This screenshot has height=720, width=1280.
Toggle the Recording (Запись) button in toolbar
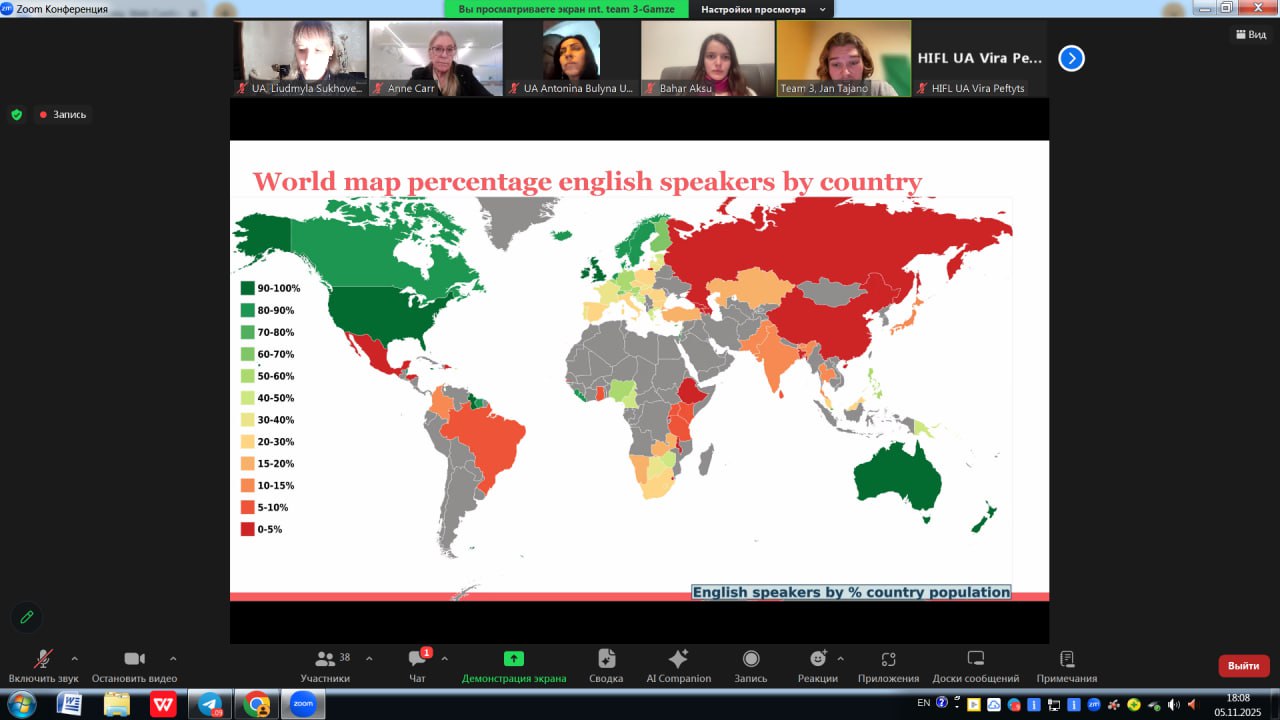tap(750, 665)
